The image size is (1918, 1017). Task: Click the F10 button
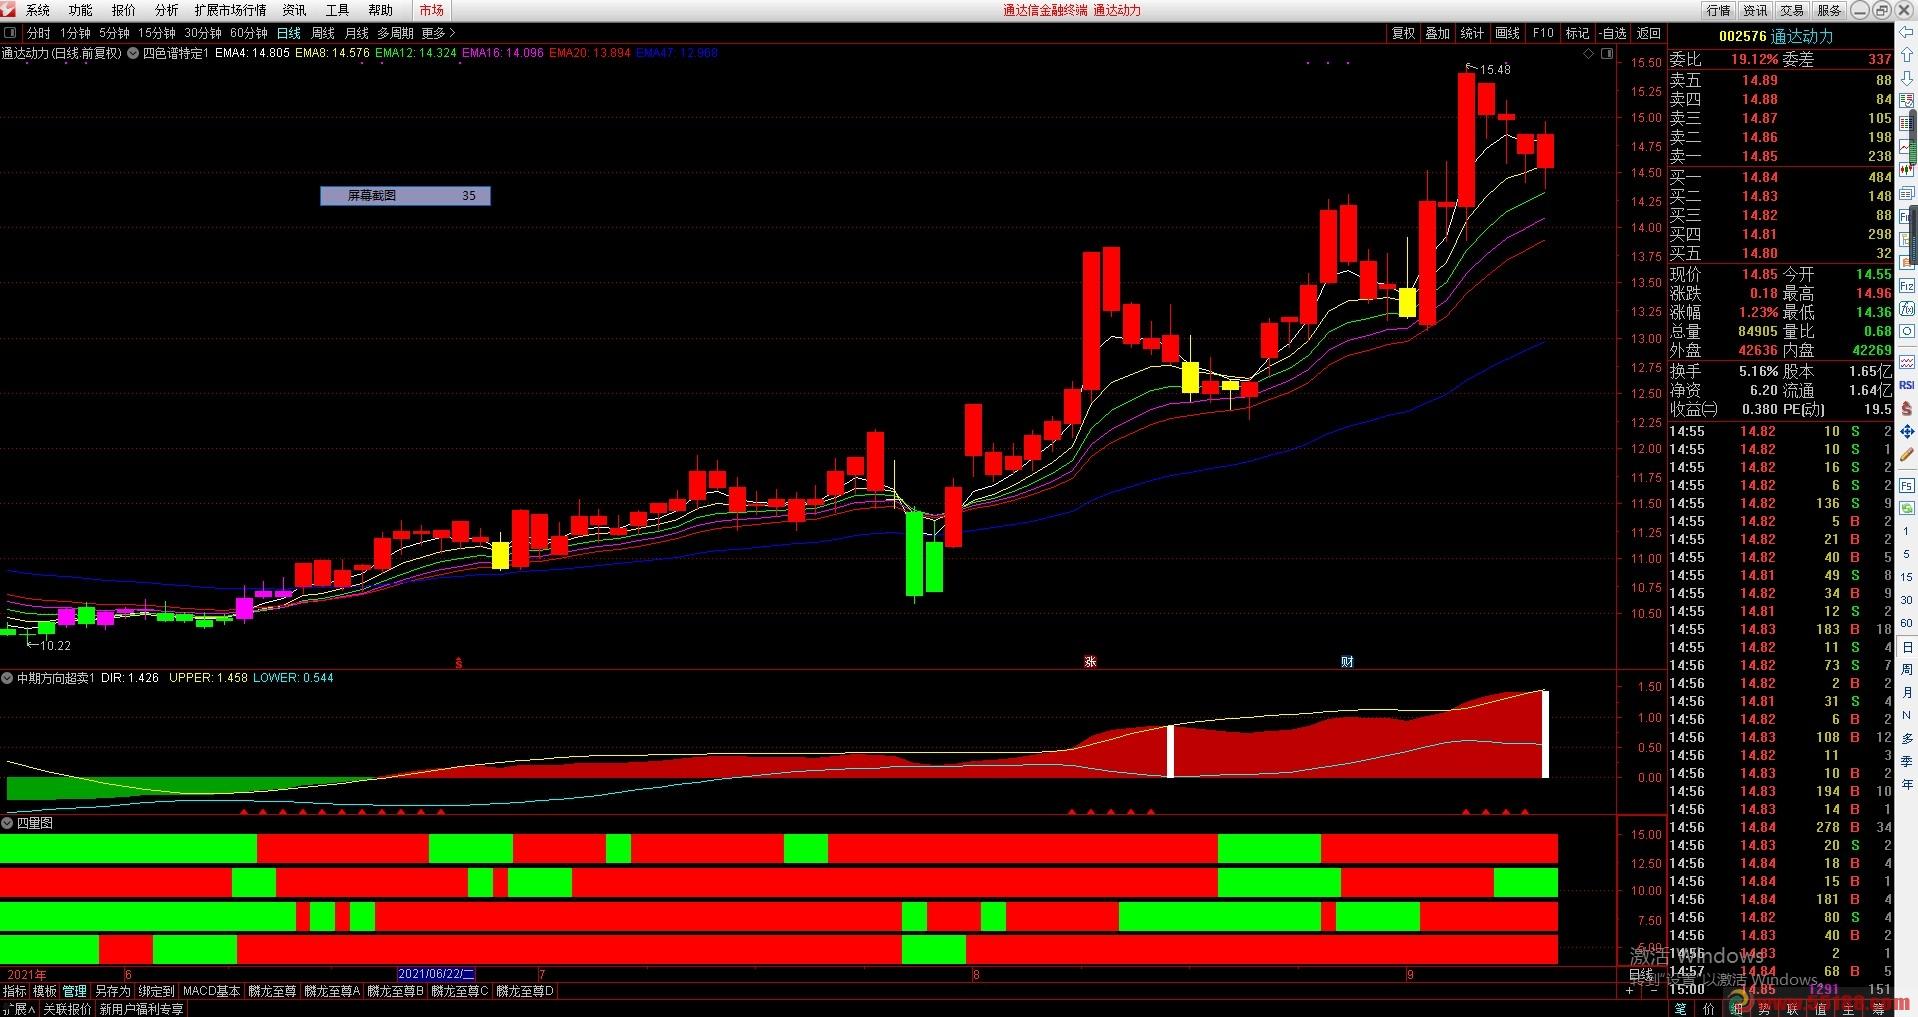[1543, 33]
